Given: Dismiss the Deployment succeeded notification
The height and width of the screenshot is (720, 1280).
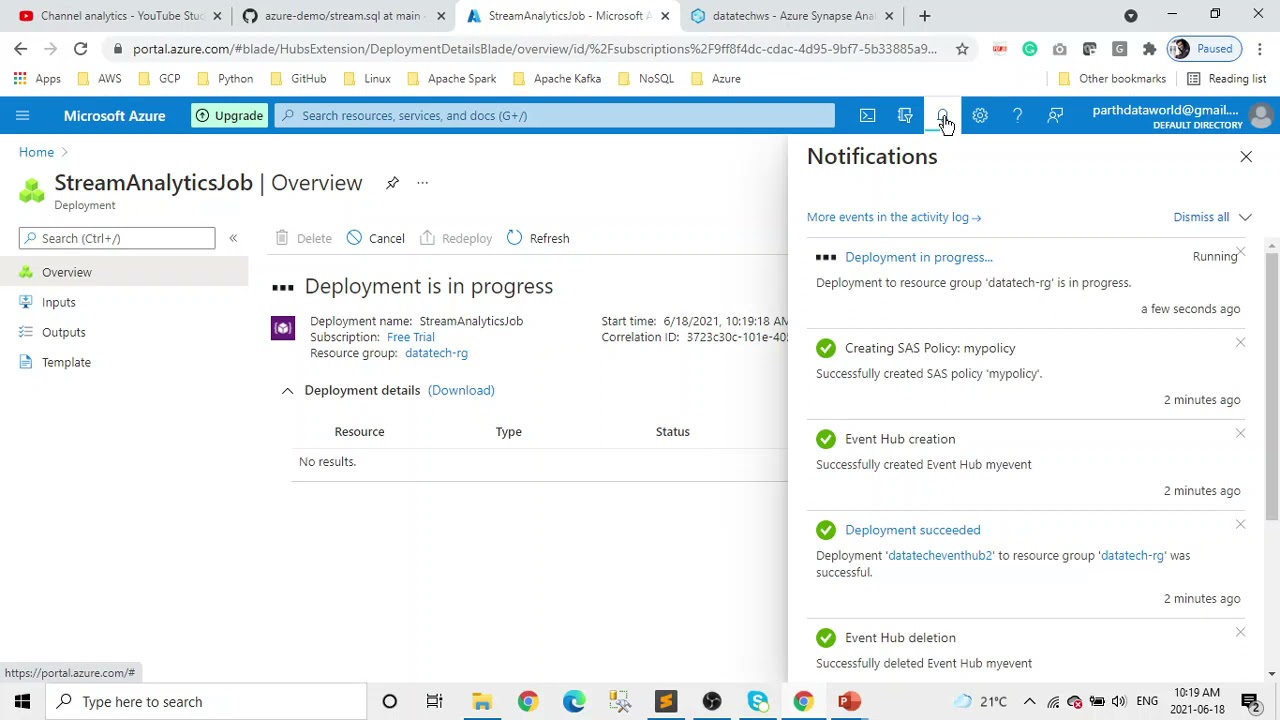Looking at the screenshot, I should [x=1240, y=525].
